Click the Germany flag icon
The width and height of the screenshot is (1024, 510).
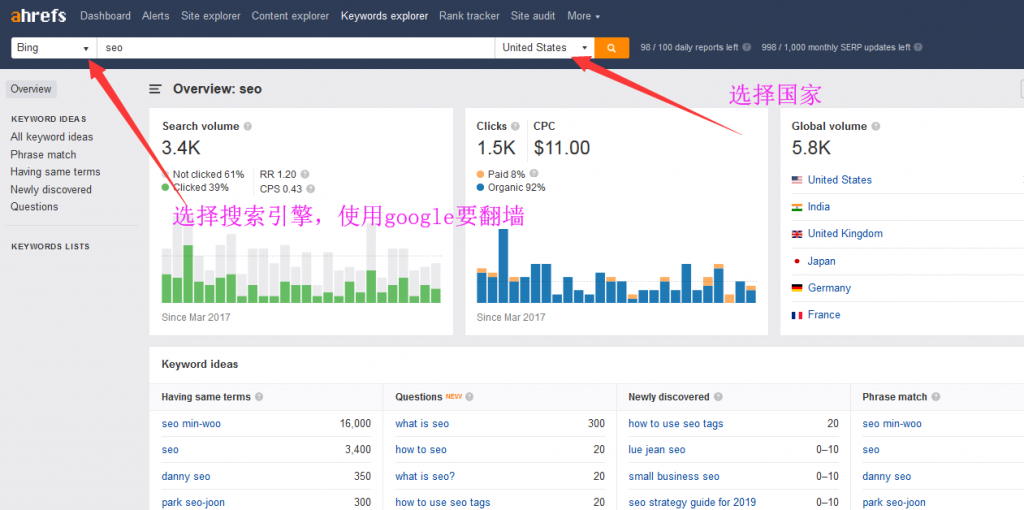[797, 288]
